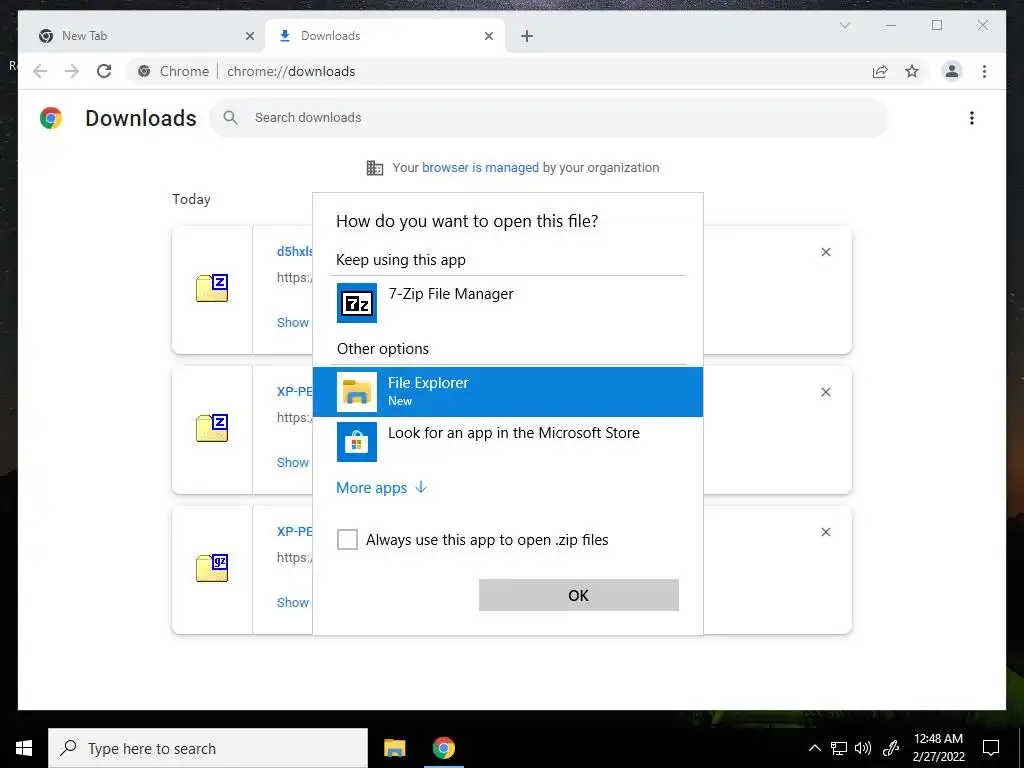Open the volume speaker tray icon

point(863,748)
